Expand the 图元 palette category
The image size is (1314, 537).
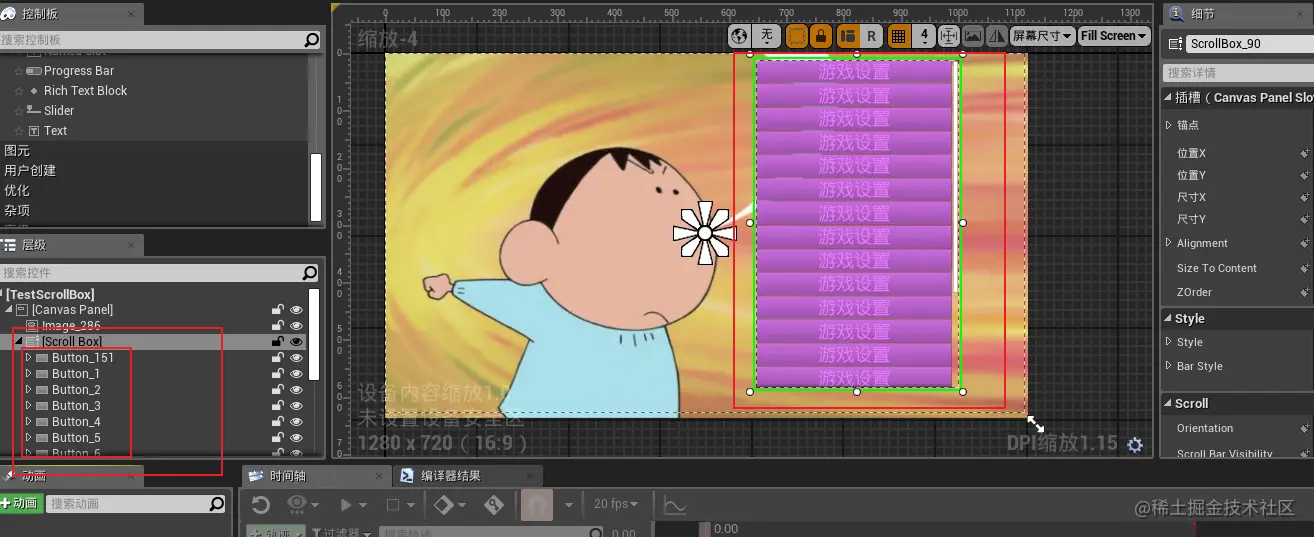(x=17, y=151)
